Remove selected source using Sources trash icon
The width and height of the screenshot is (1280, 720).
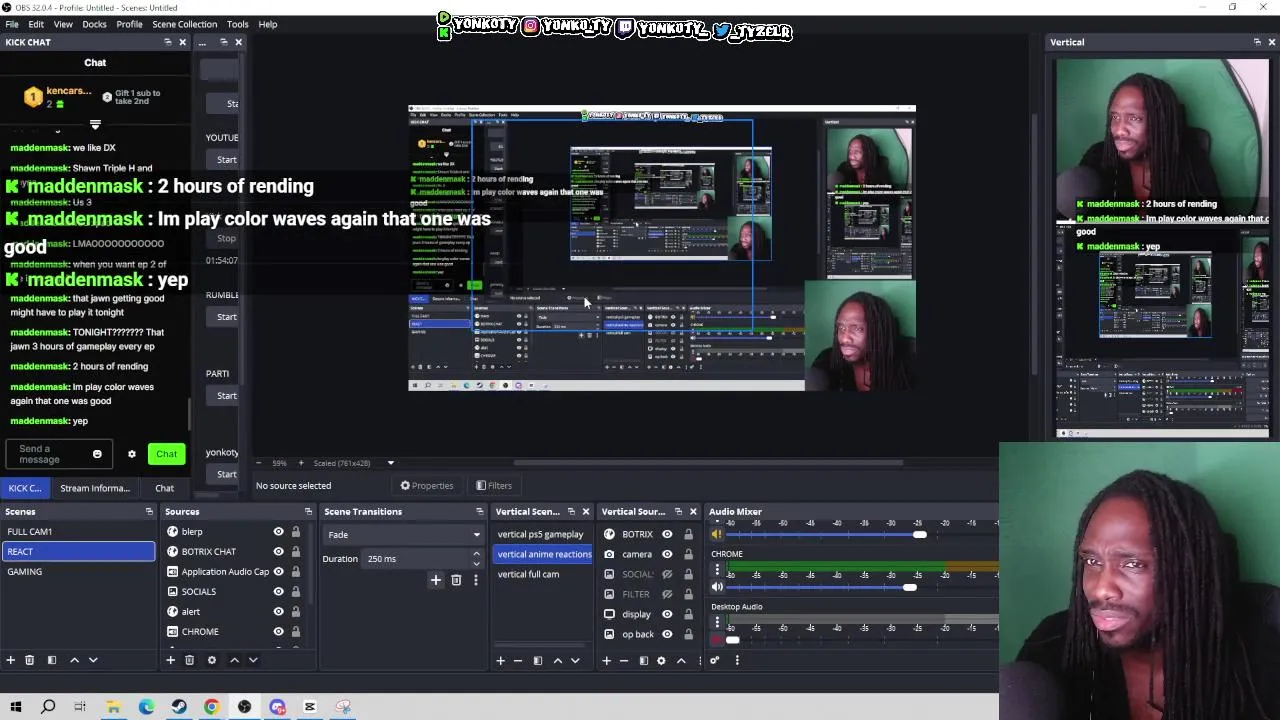pyautogui.click(x=189, y=660)
